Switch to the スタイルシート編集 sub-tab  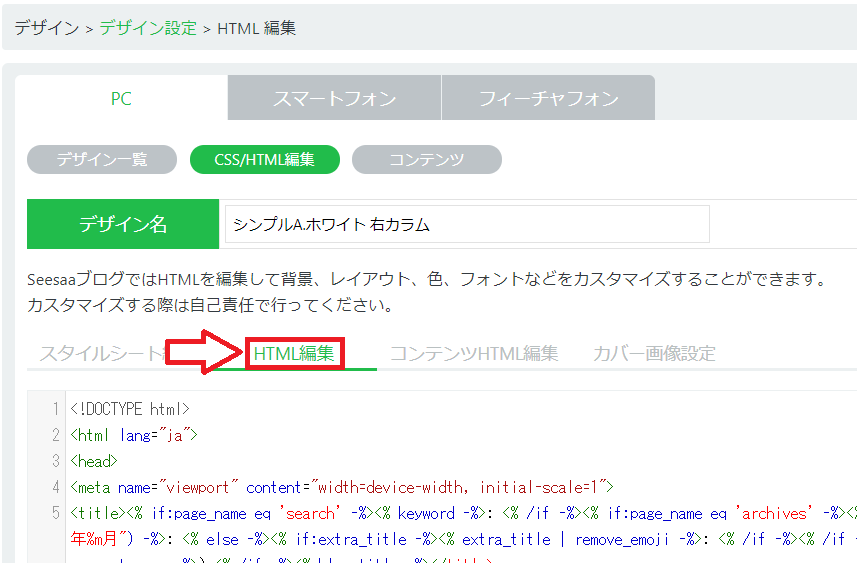(x=101, y=353)
